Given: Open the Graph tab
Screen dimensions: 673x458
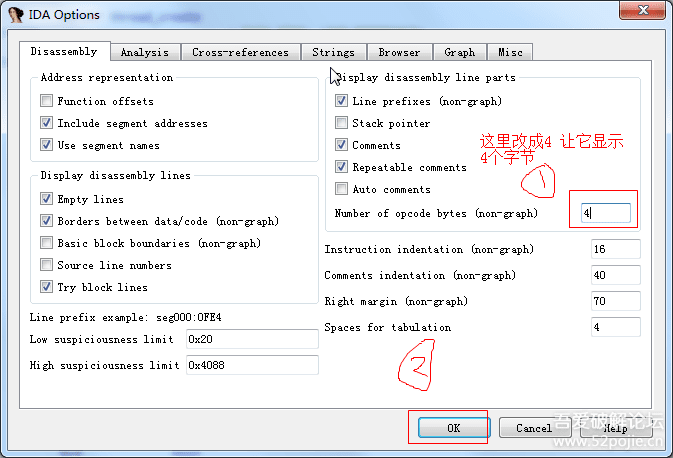Looking at the screenshot, I should [460, 52].
